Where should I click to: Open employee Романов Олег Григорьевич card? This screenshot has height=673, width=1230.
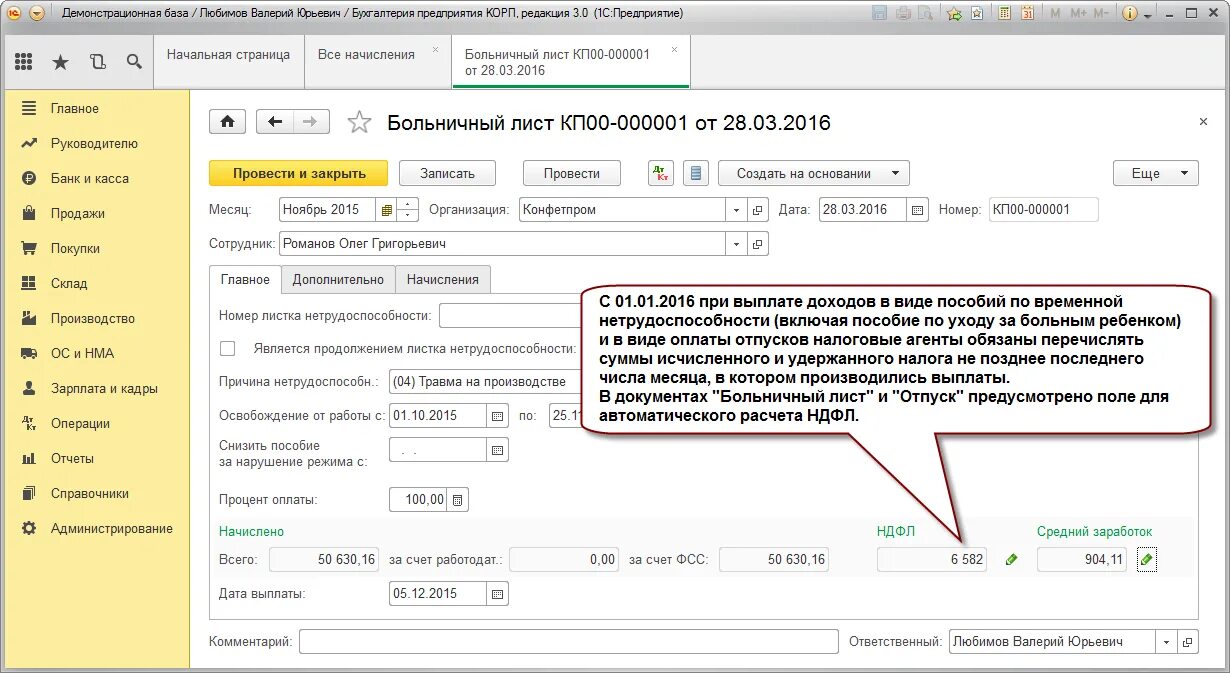point(758,244)
